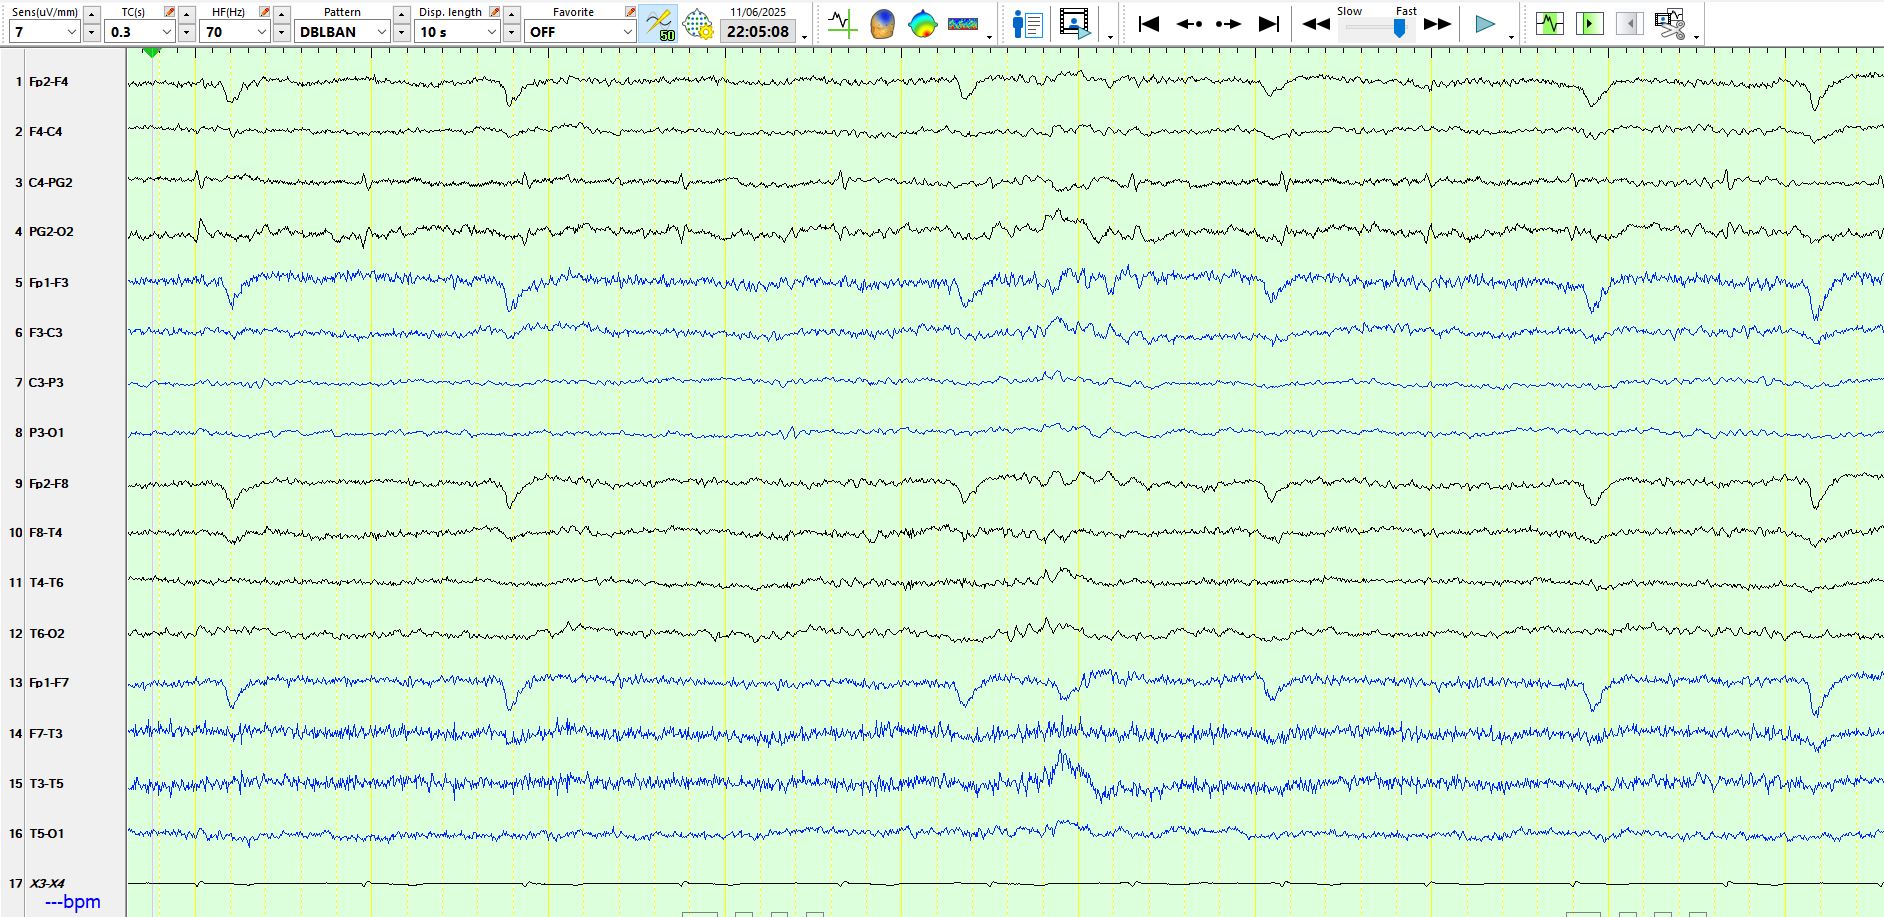Screen dimensions: 1884x917
Task: Launch the video playback window
Action: (1075, 23)
